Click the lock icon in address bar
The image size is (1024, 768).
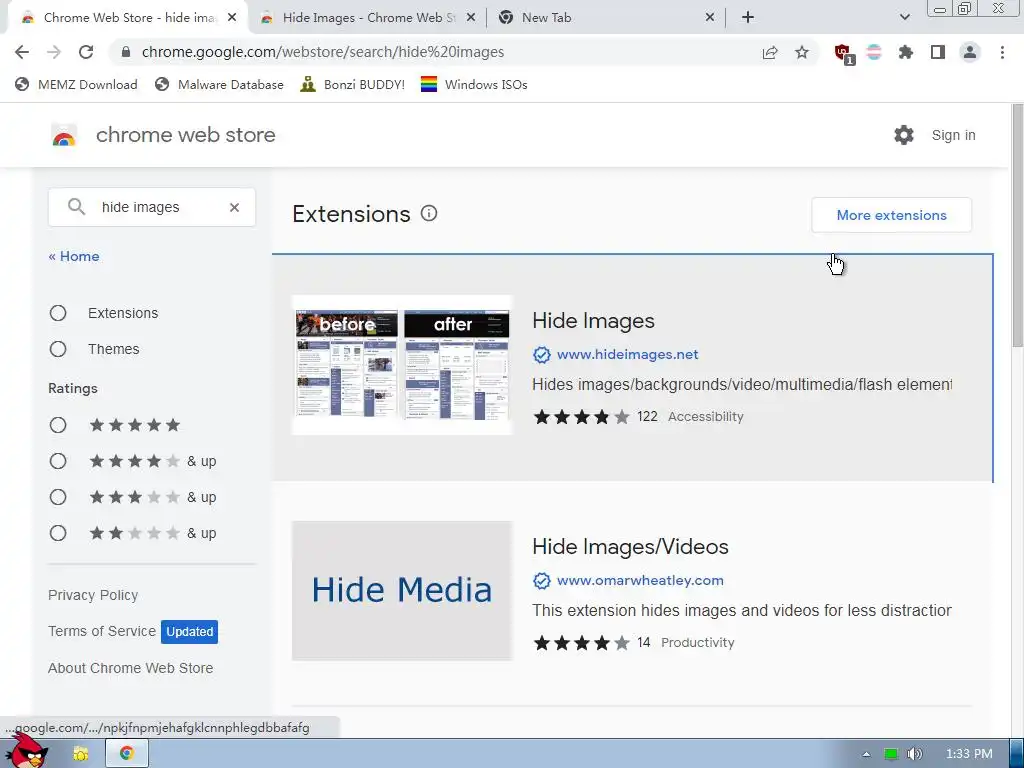[125, 52]
